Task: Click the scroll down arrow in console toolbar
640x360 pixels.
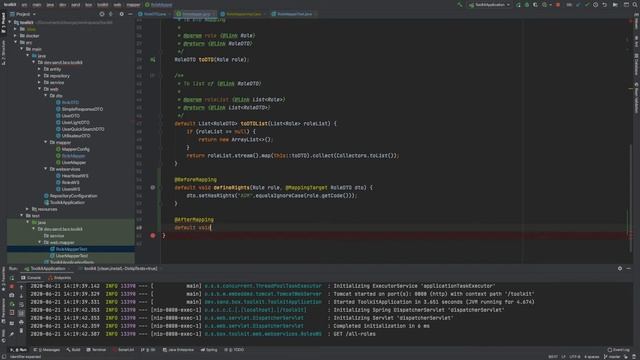Action: (21, 296)
